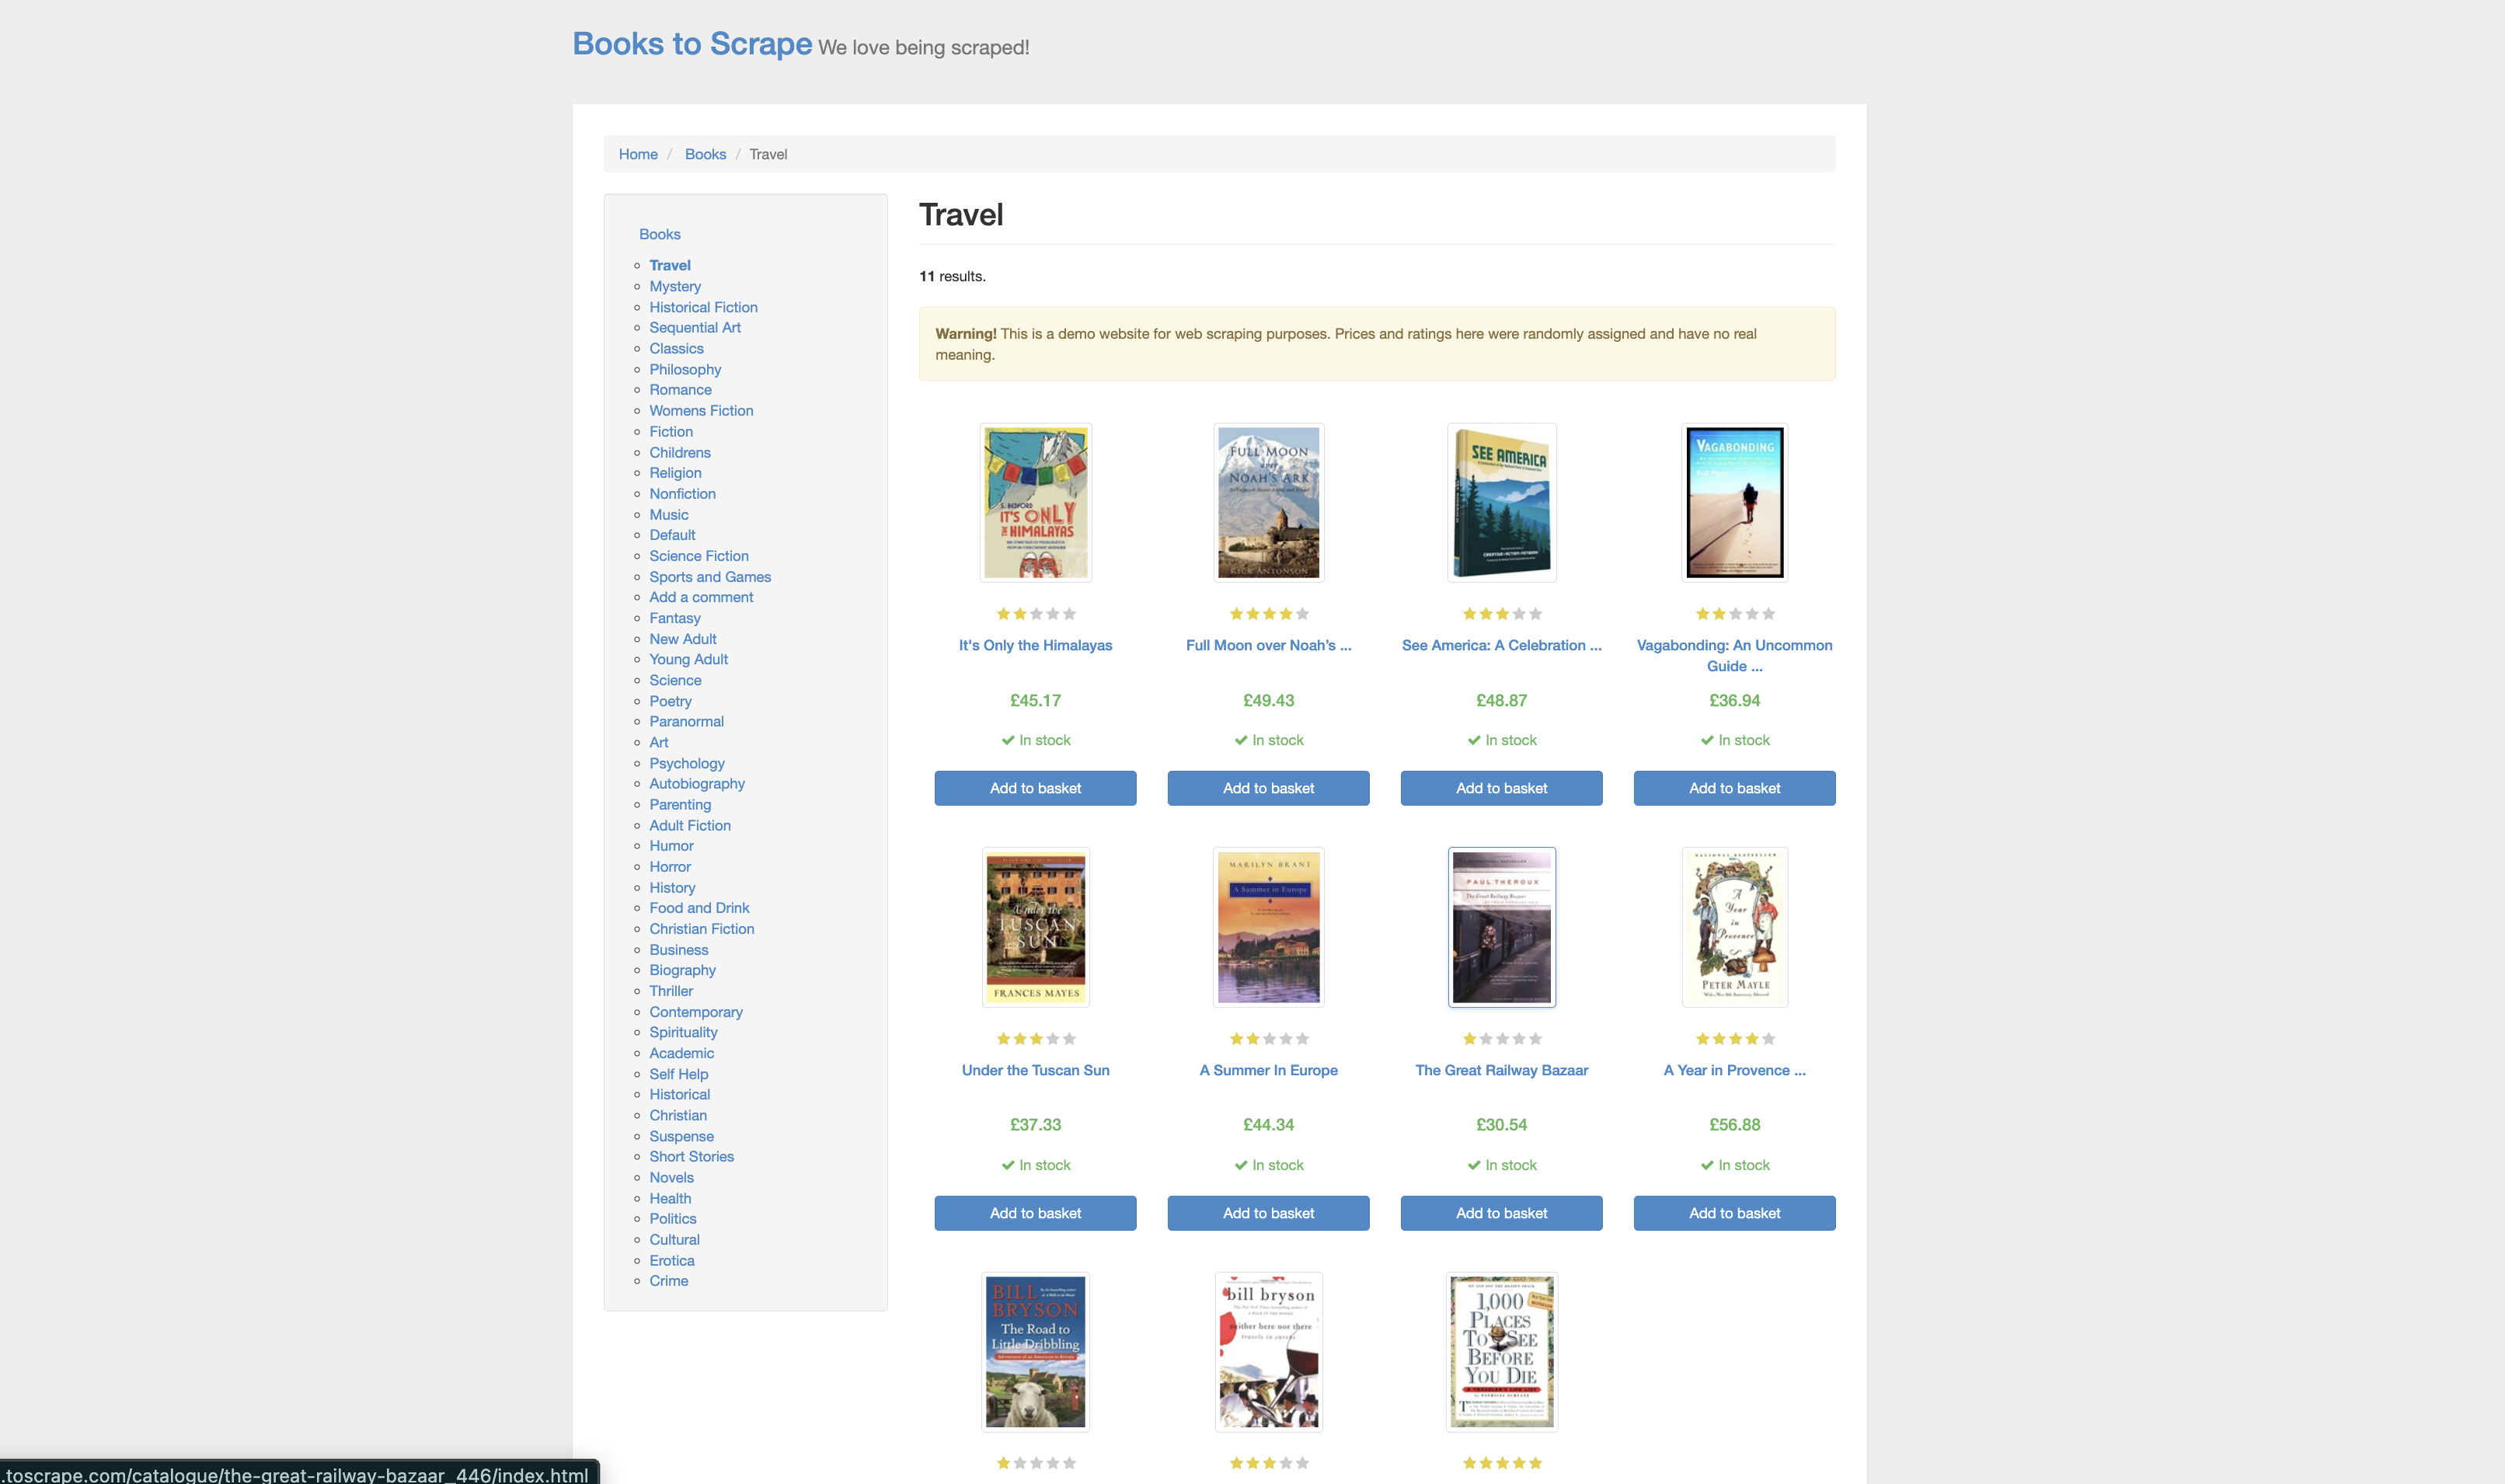The height and width of the screenshot is (1484, 2505).
Task: Select the Crime category at the bottom
Action: click(669, 1281)
